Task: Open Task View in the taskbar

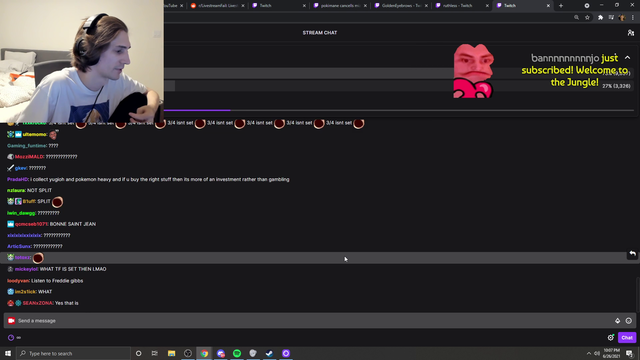Action: click(x=155, y=353)
